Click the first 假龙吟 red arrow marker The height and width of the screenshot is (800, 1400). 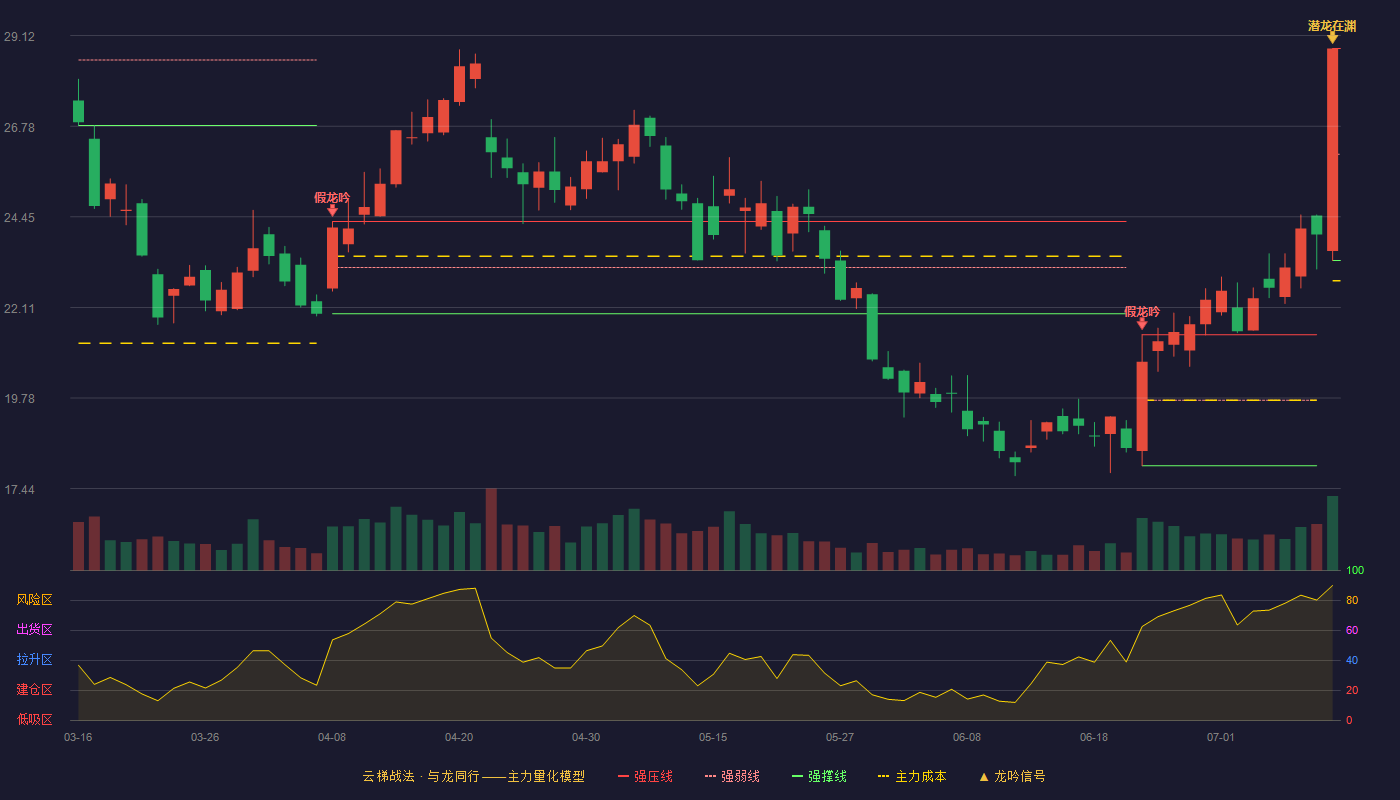[x=332, y=210]
